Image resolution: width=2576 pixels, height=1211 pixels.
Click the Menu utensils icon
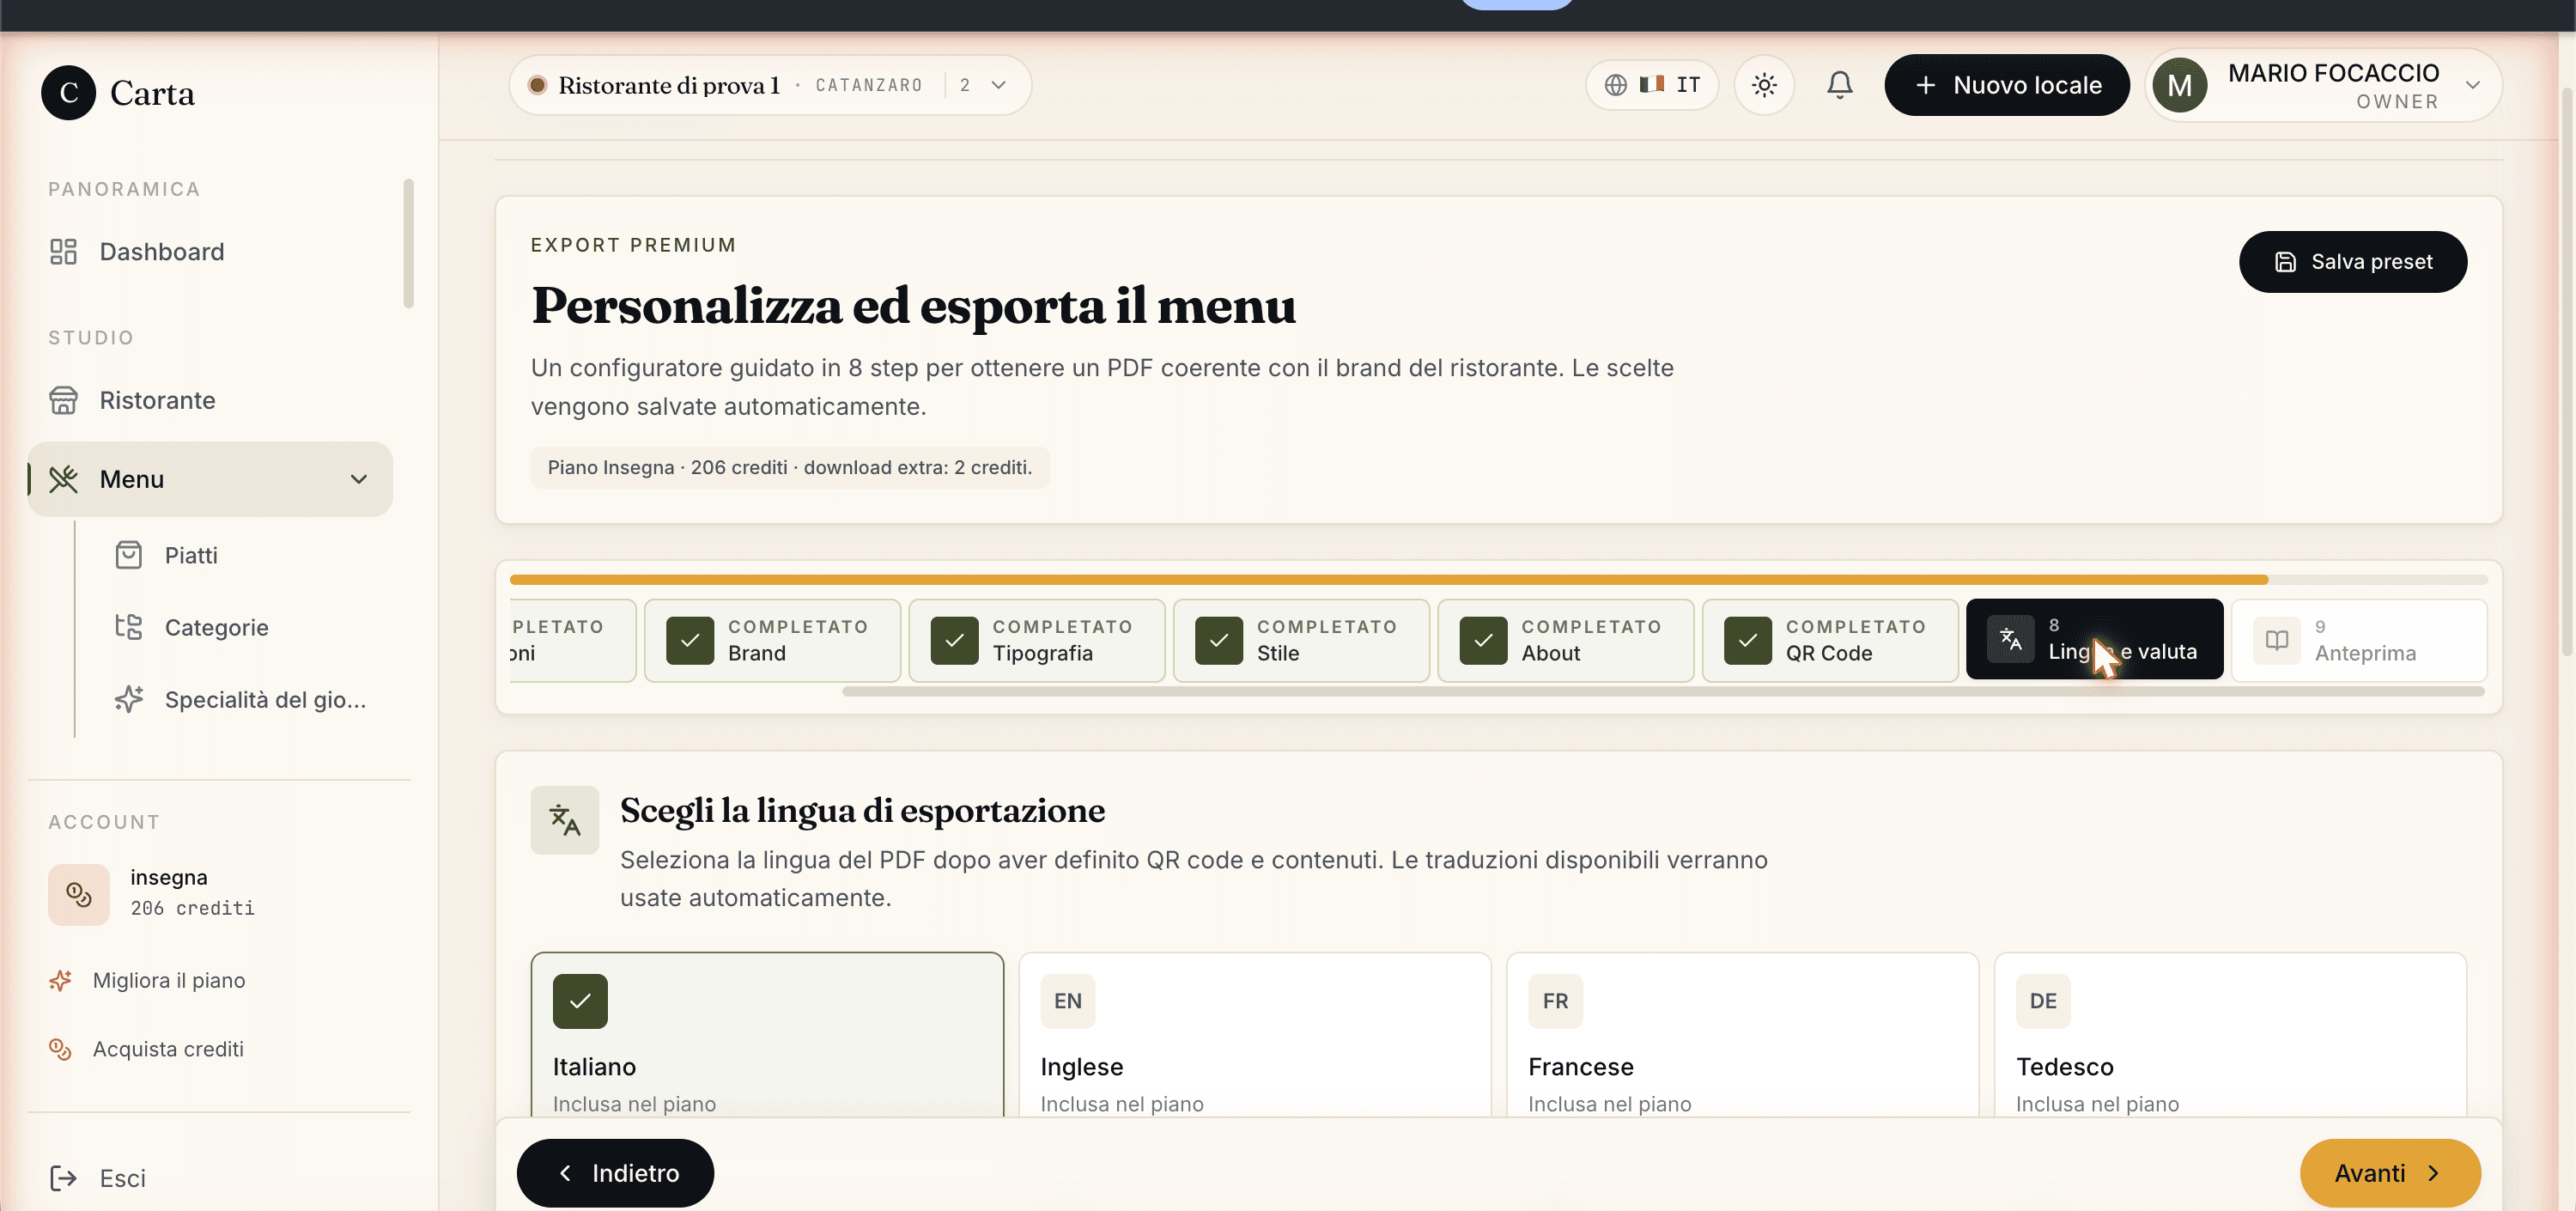63,479
